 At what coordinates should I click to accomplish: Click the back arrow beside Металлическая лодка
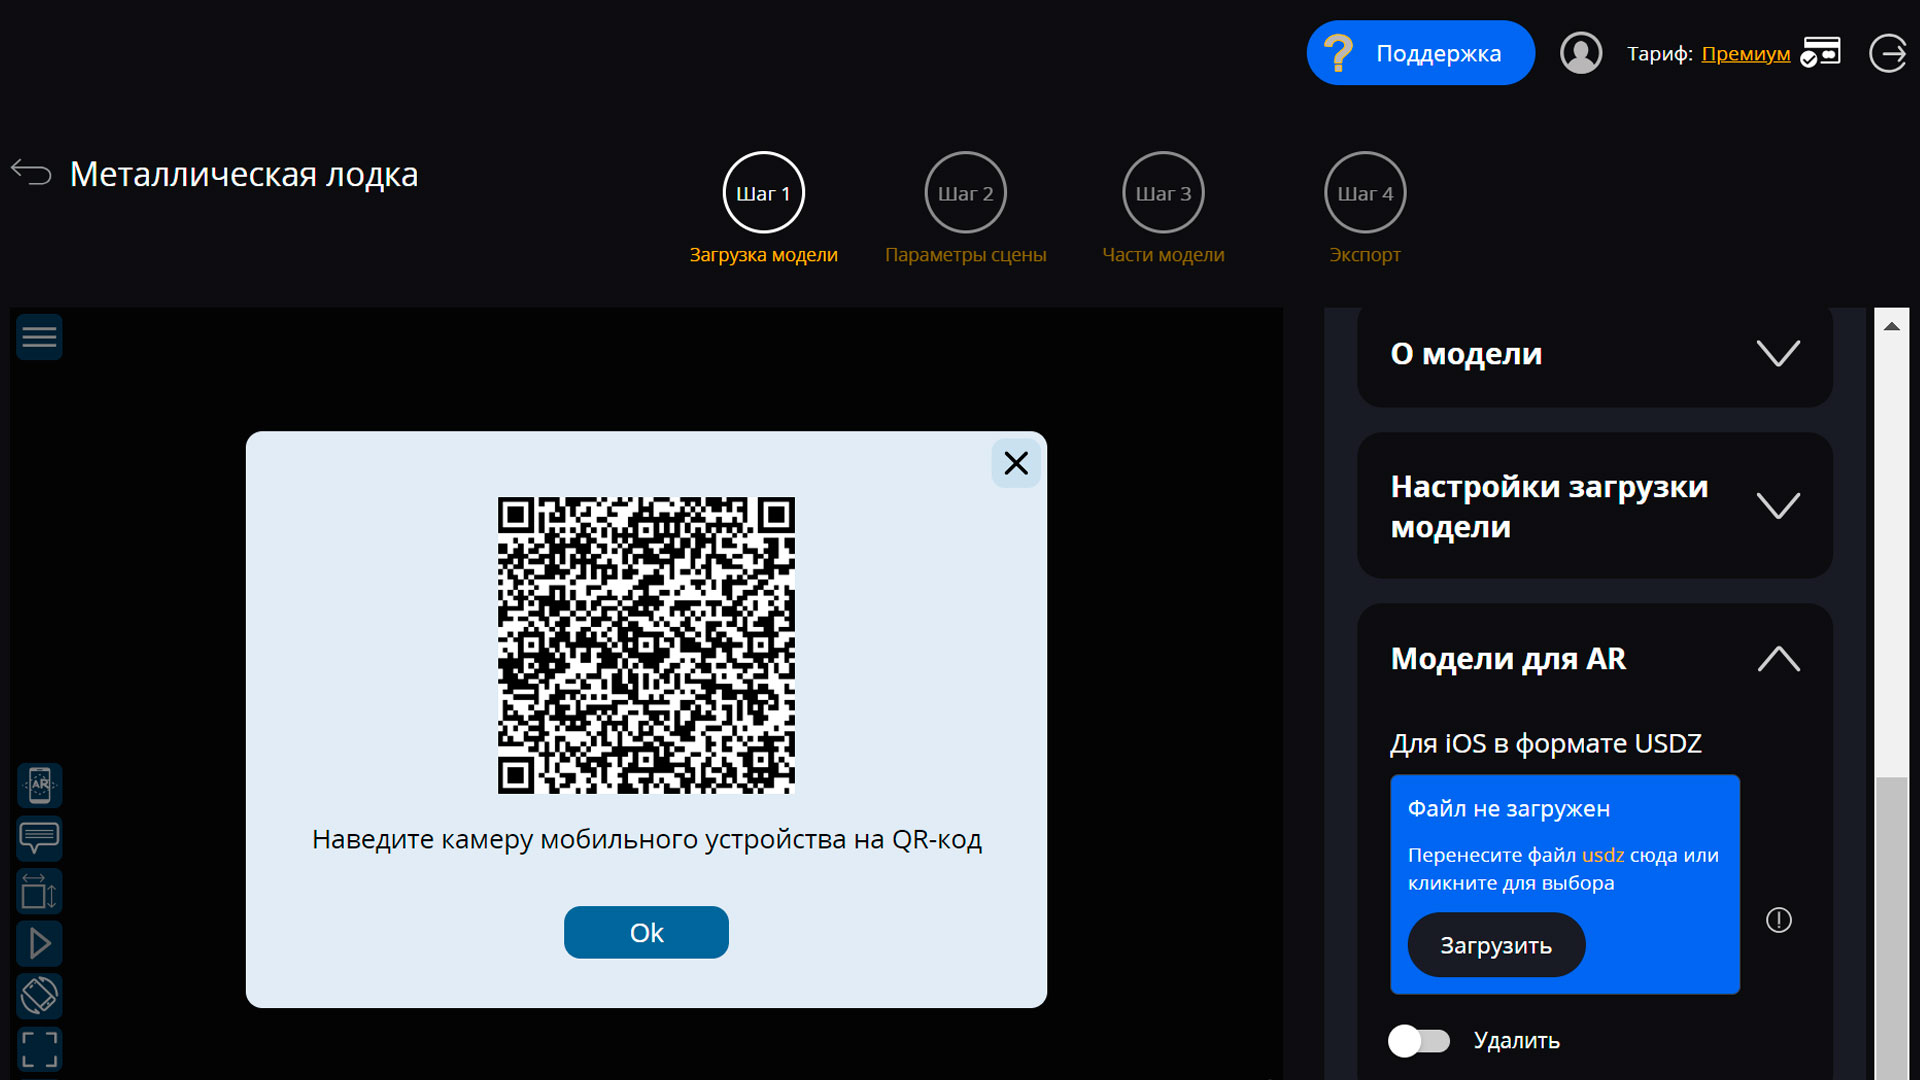tap(31, 173)
